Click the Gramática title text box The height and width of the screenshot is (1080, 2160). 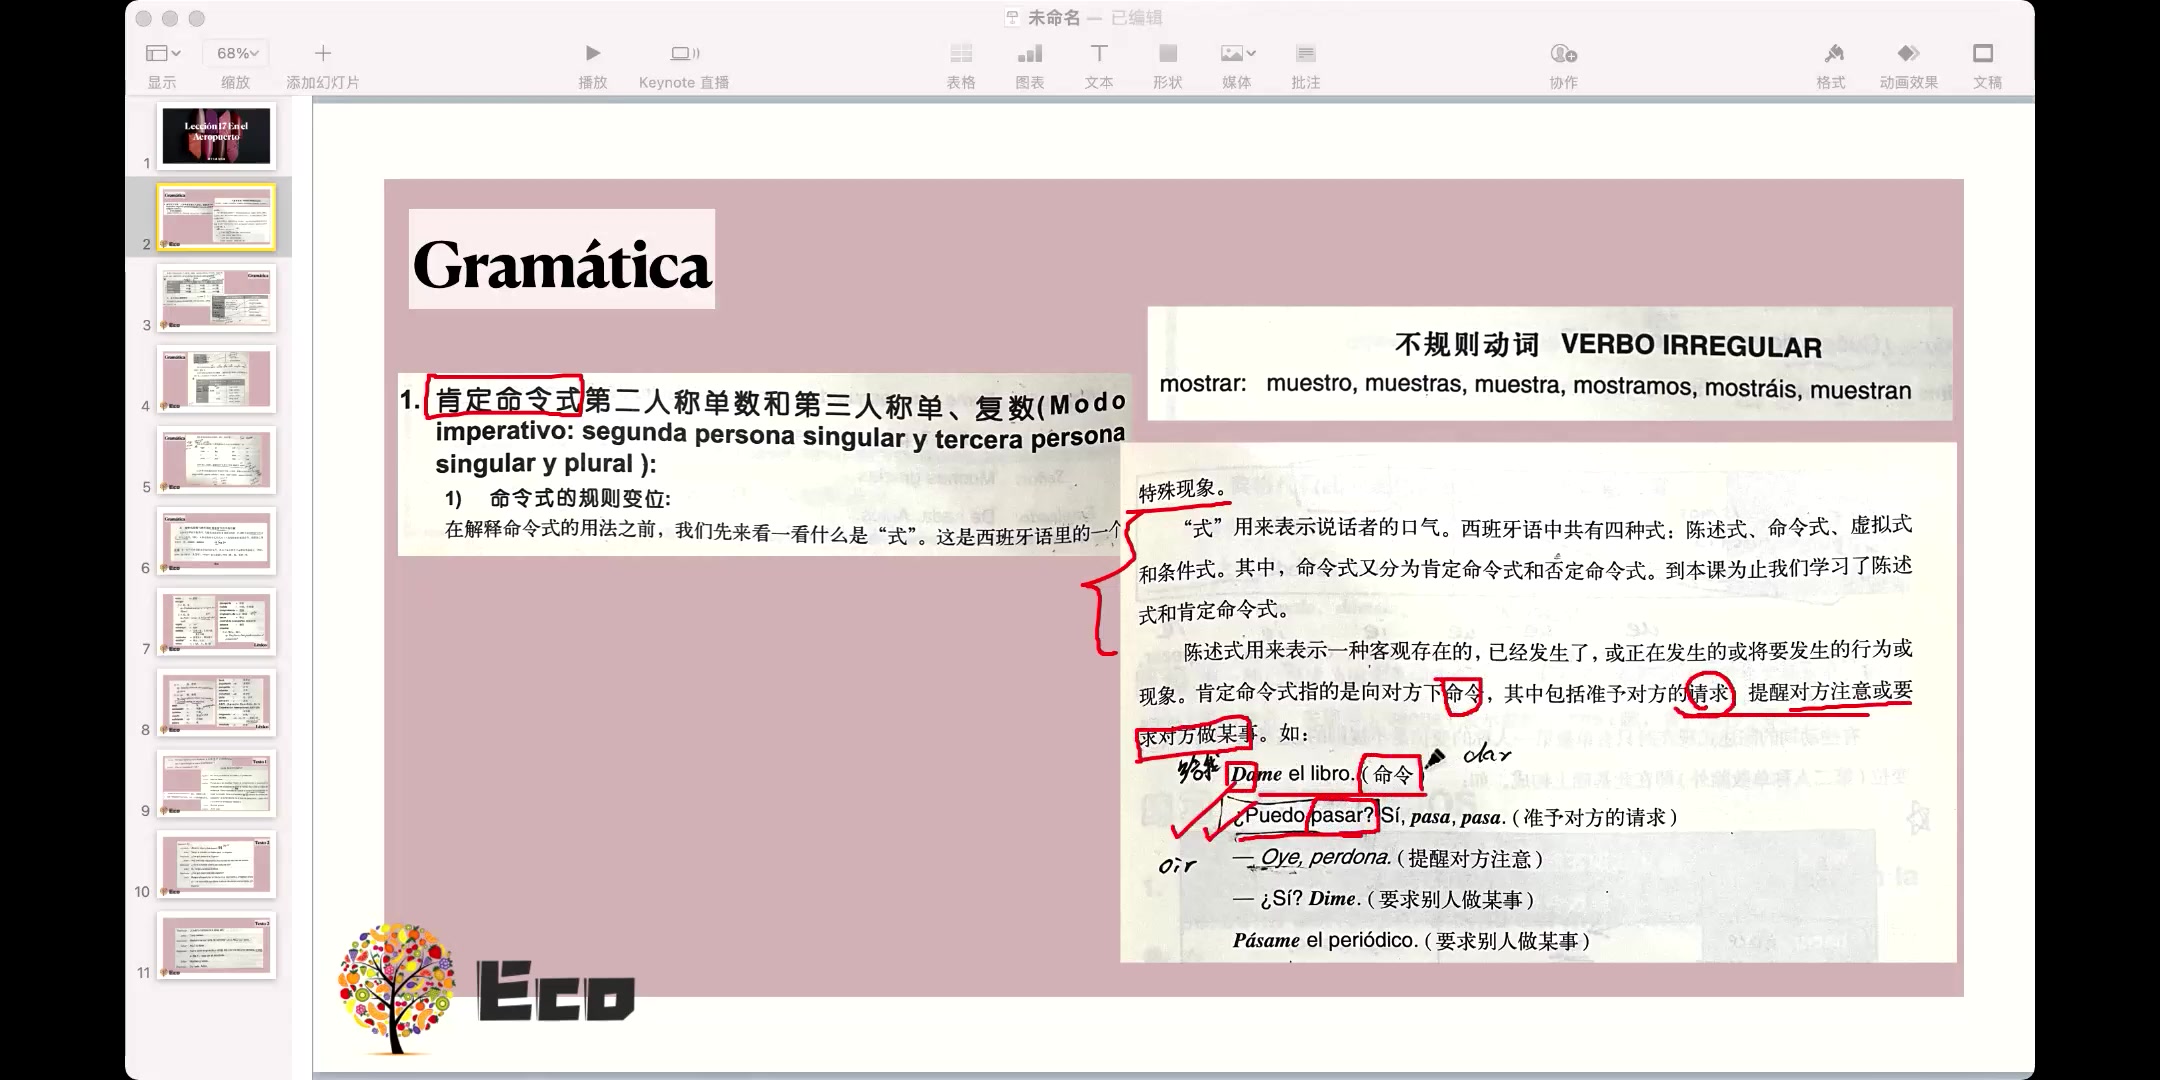561,259
